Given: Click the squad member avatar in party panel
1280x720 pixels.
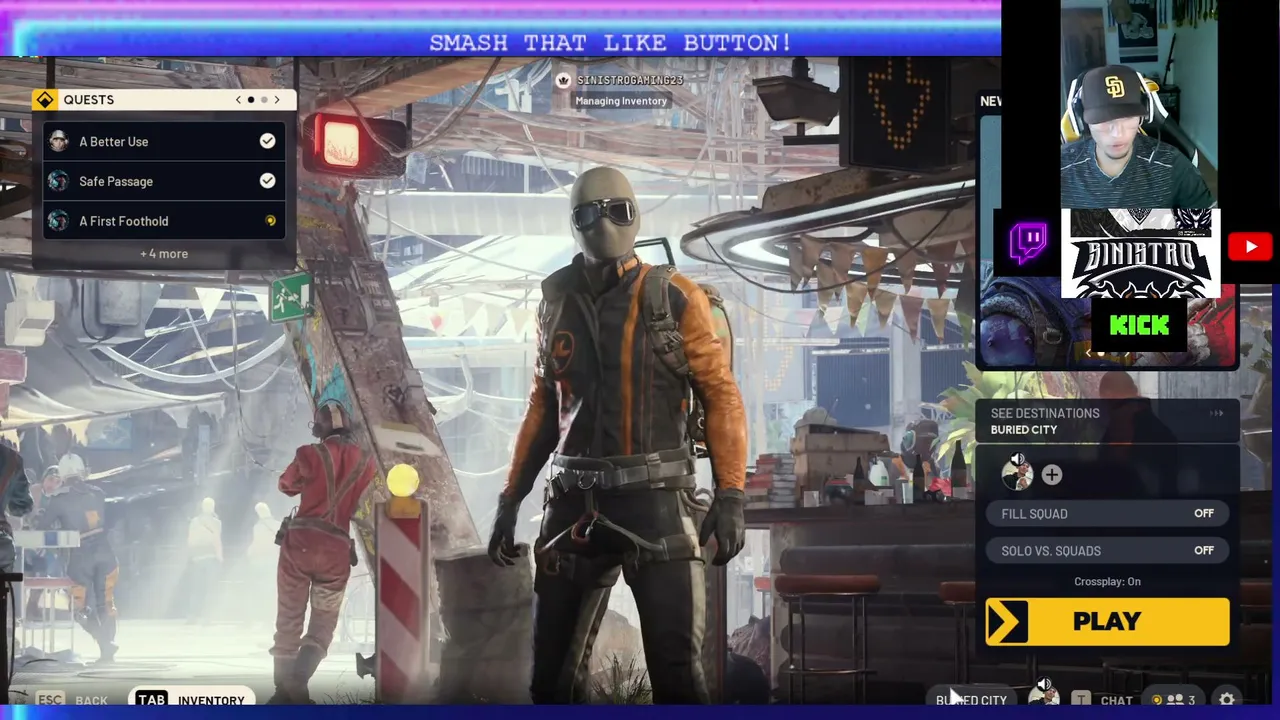Looking at the screenshot, I should coord(1017,474).
